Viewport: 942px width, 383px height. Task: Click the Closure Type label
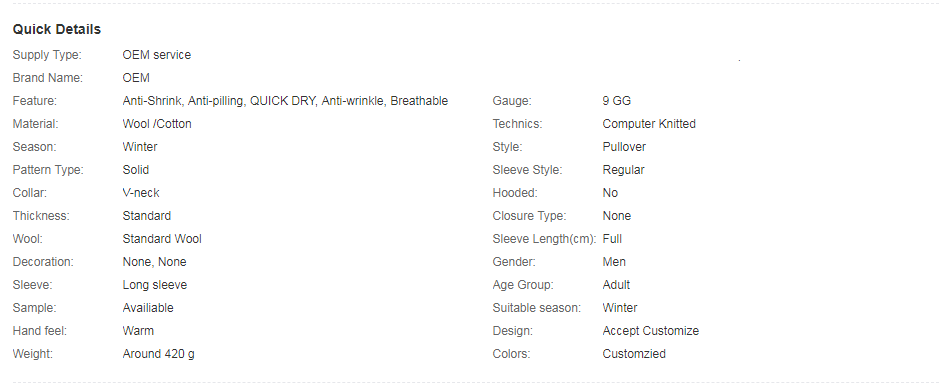click(x=529, y=216)
